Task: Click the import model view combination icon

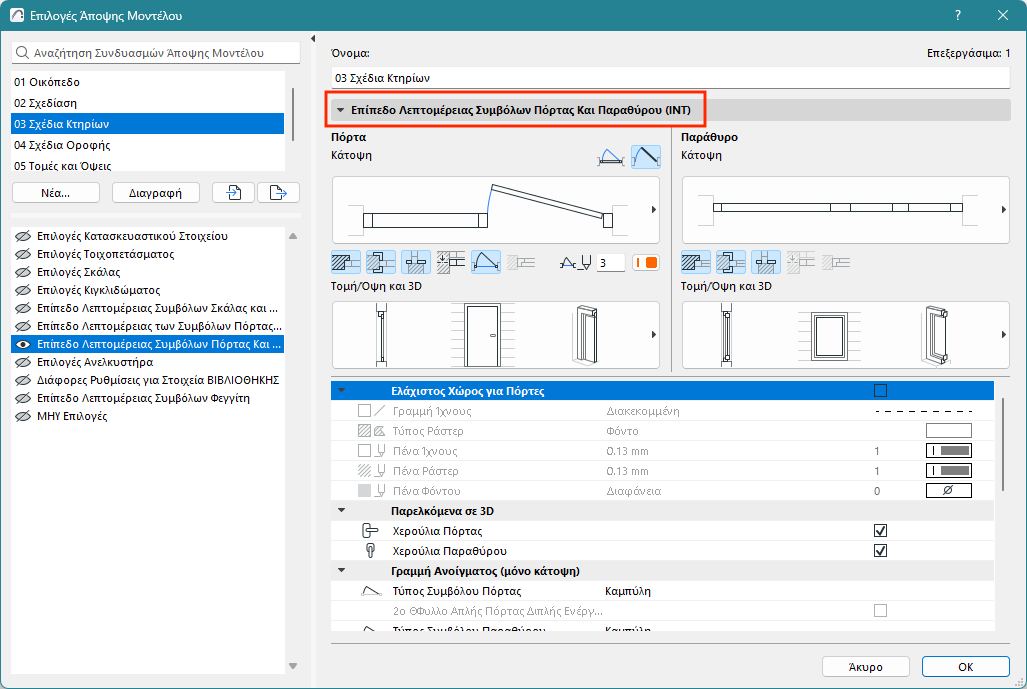Action: point(235,193)
